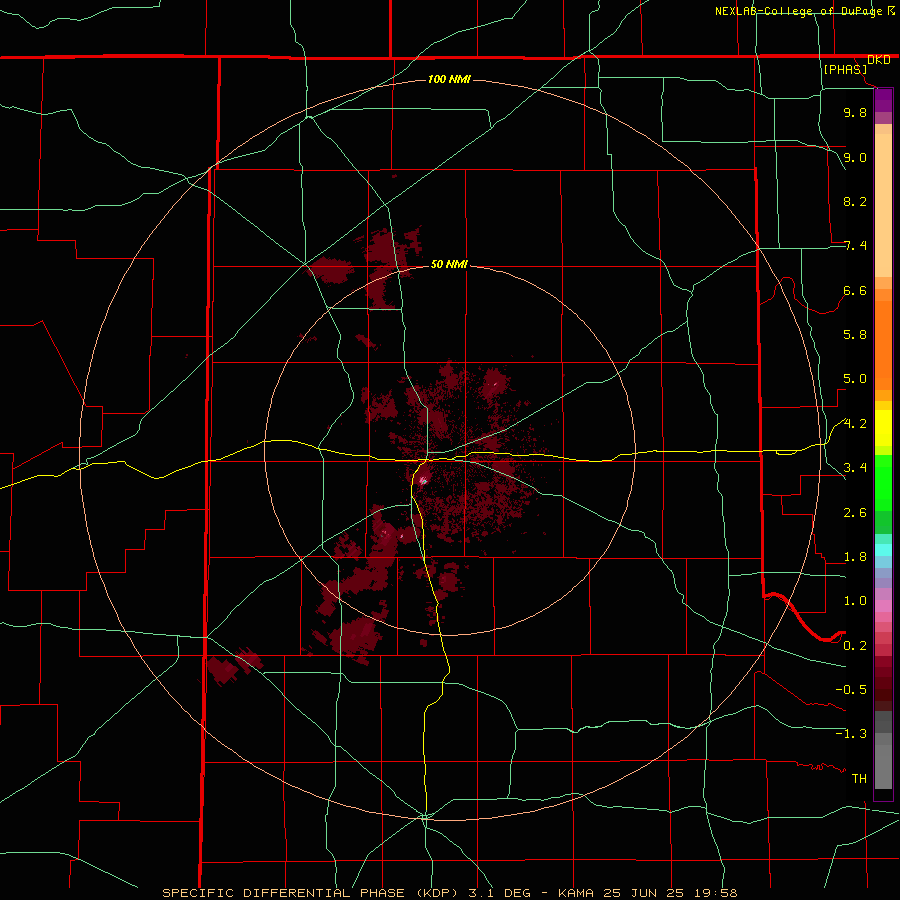
Task: Click the 6.6 legend value
Action: click(855, 290)
